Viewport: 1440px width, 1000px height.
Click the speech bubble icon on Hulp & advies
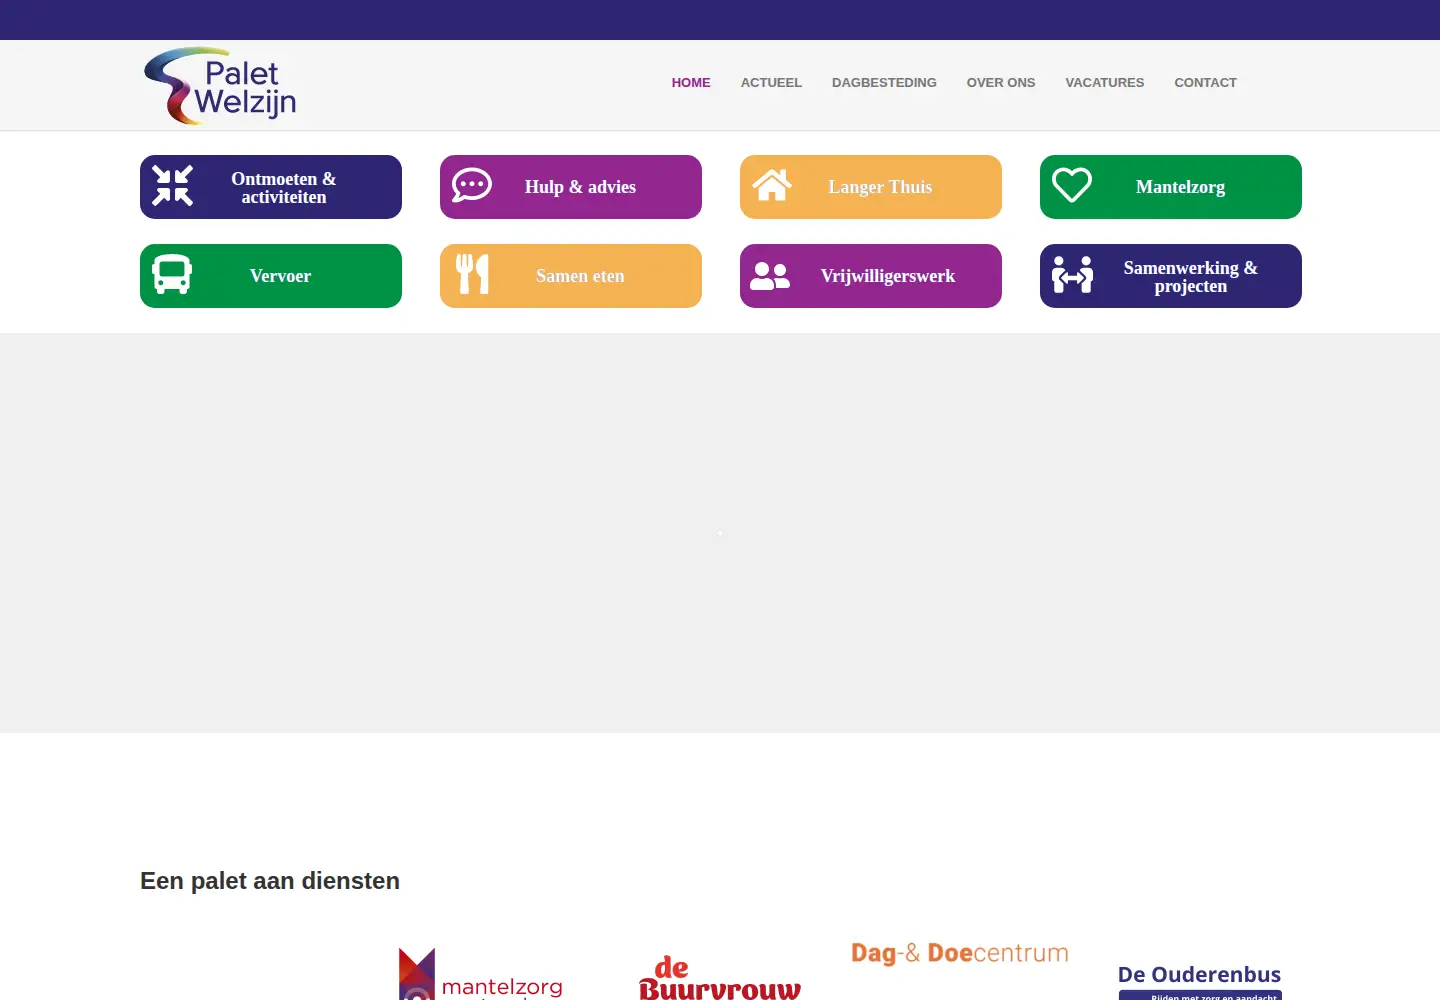(x=472, y=185)
